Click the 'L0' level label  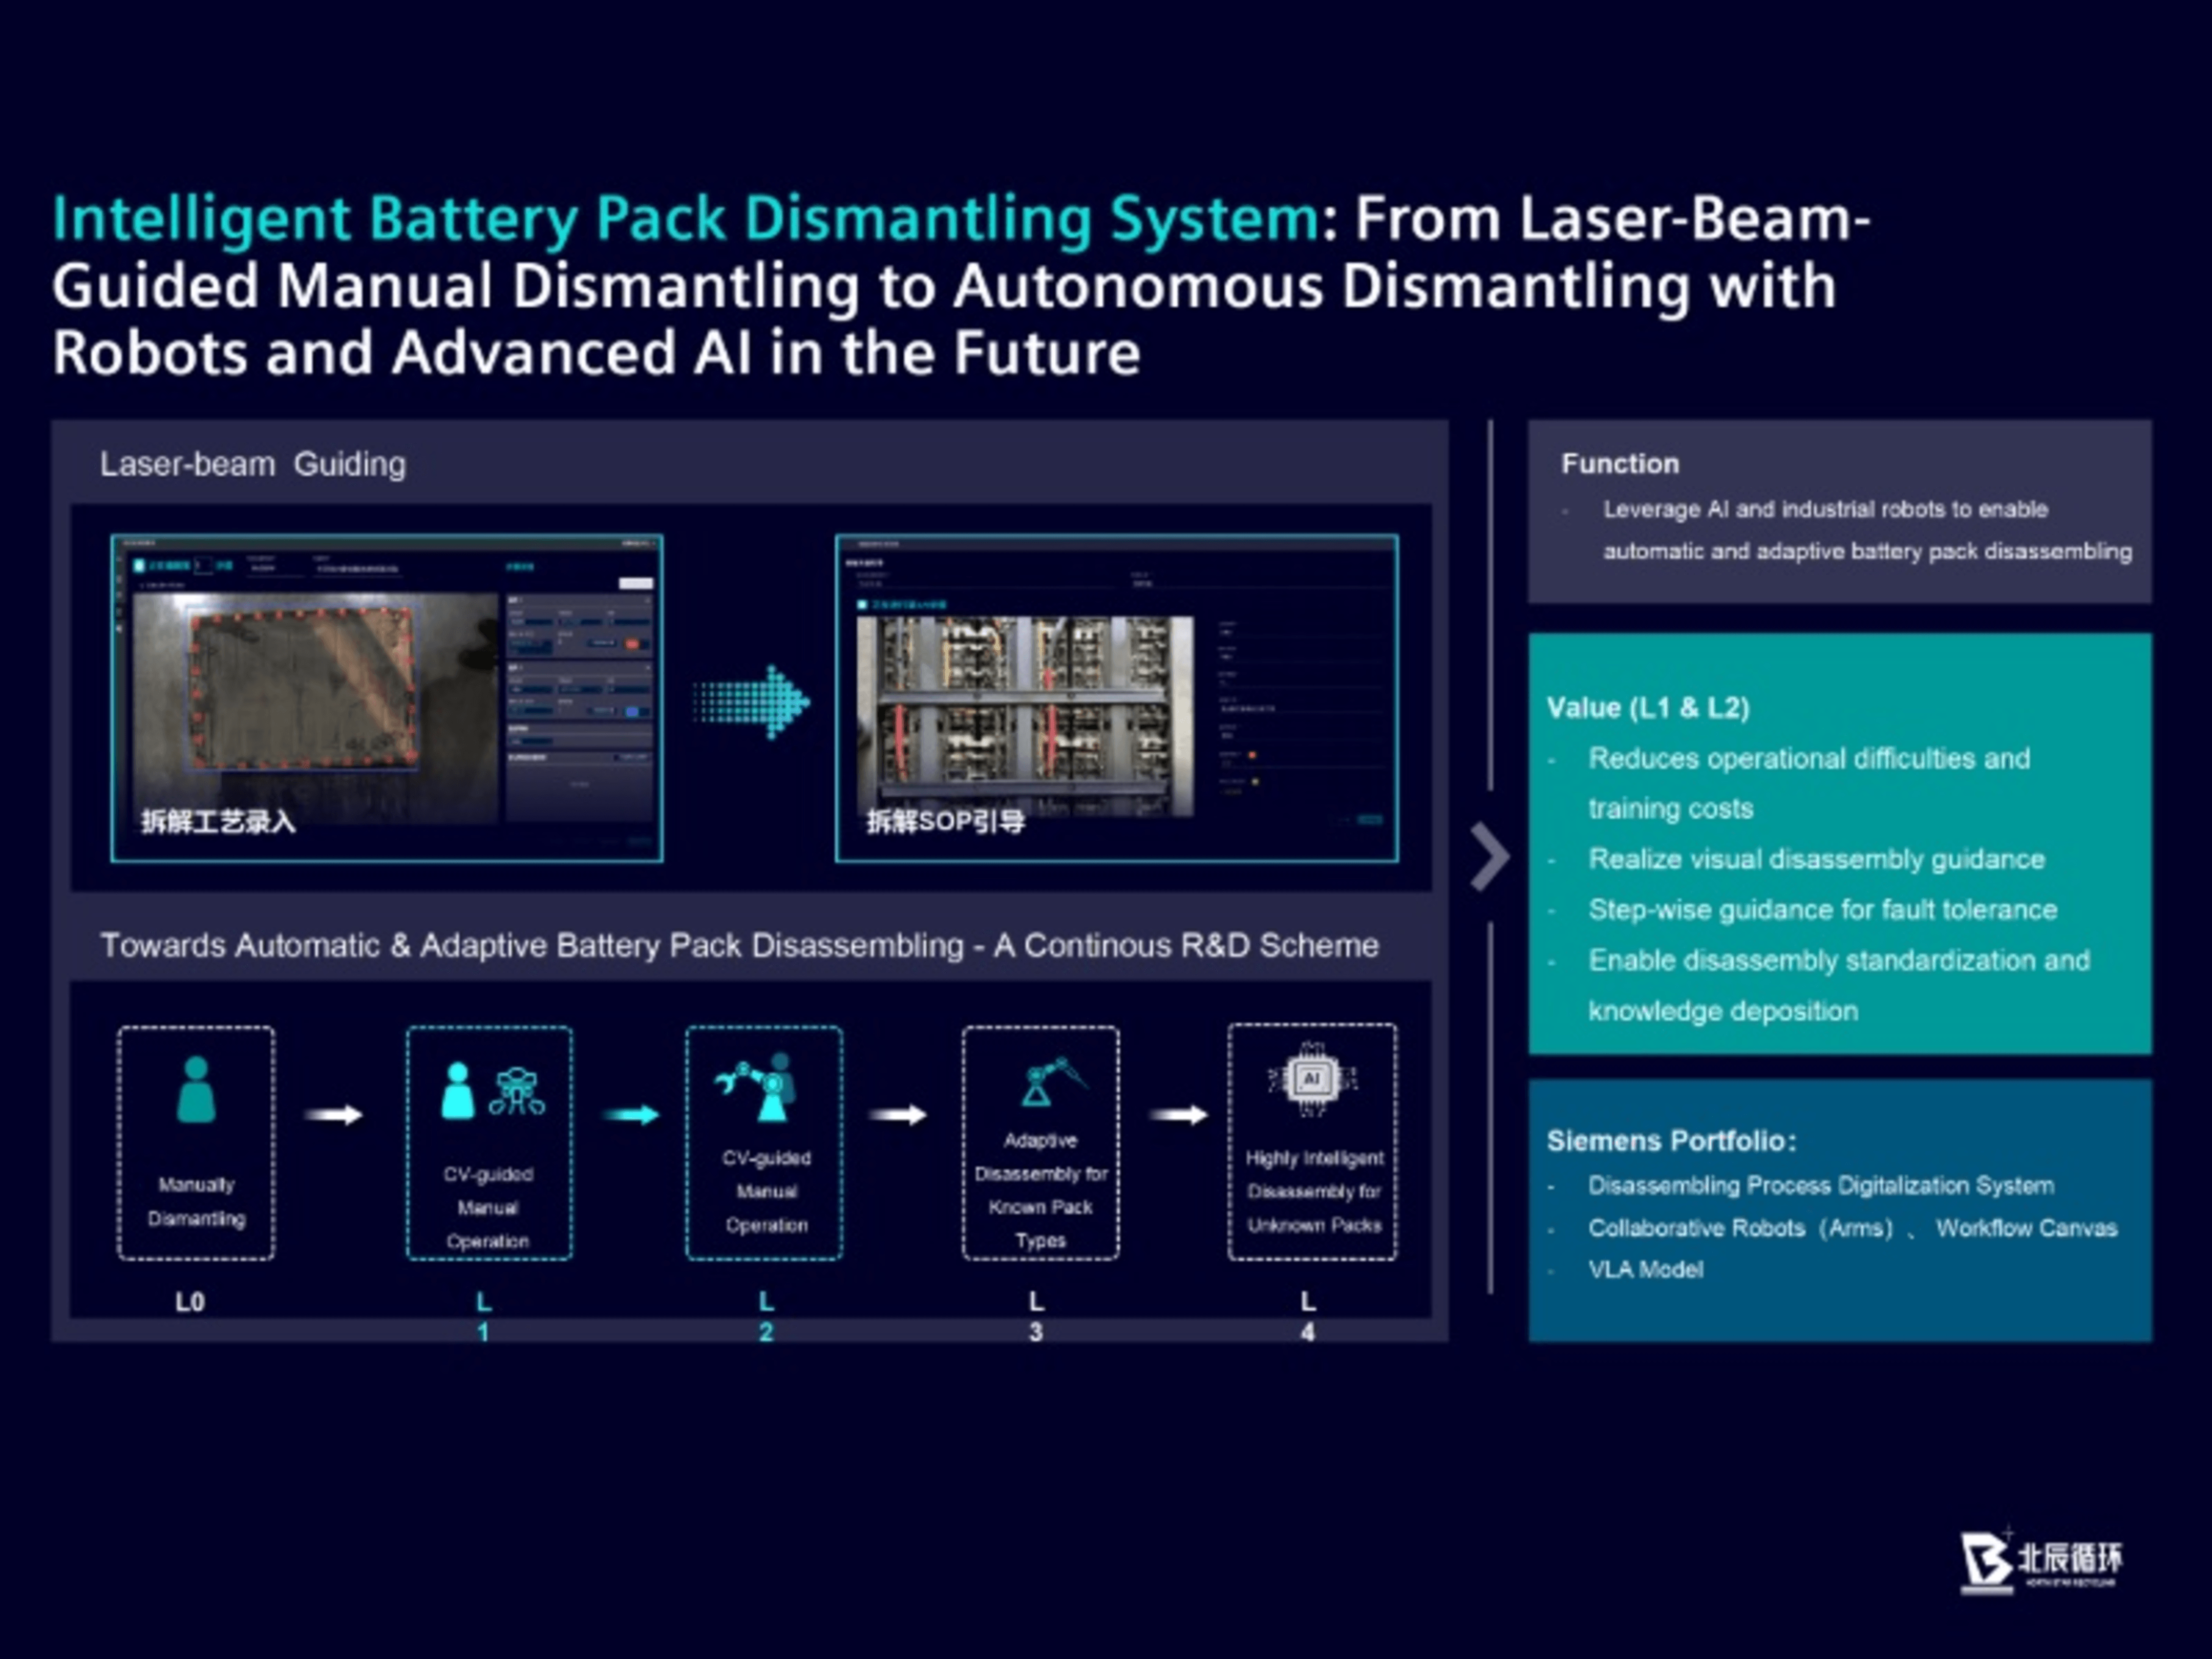[190, 1302]
